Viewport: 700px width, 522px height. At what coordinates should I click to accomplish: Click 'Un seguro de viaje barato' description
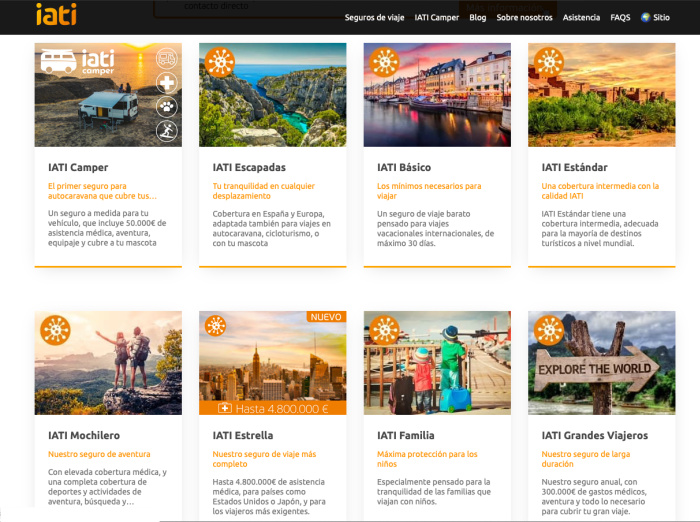click(435, 228)
